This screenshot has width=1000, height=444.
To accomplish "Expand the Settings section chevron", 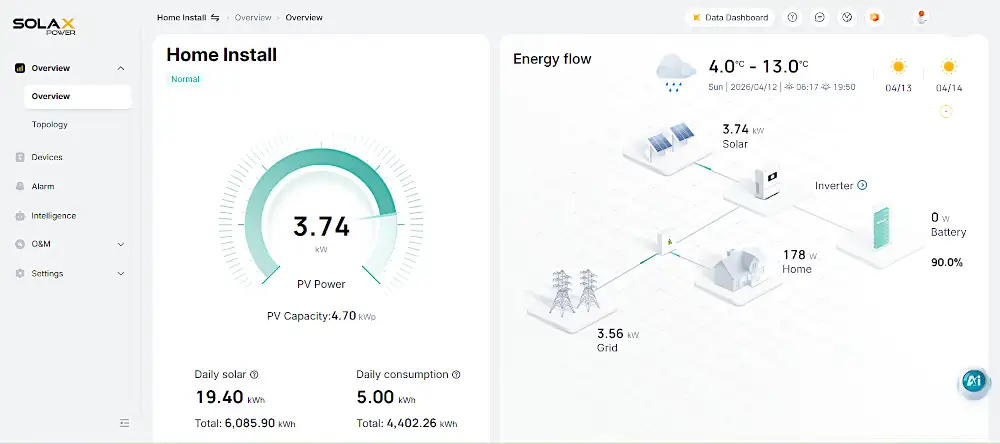I will pos(121,274).
